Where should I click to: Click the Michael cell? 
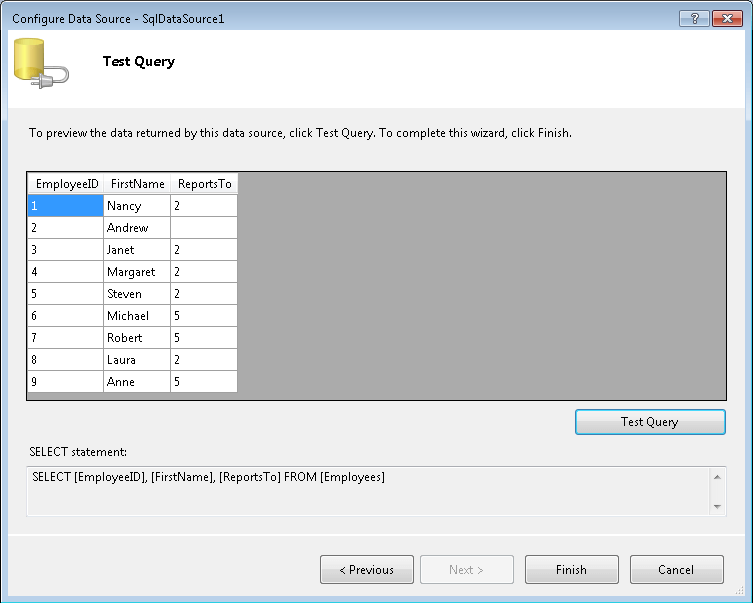click(x=137, y=316)
